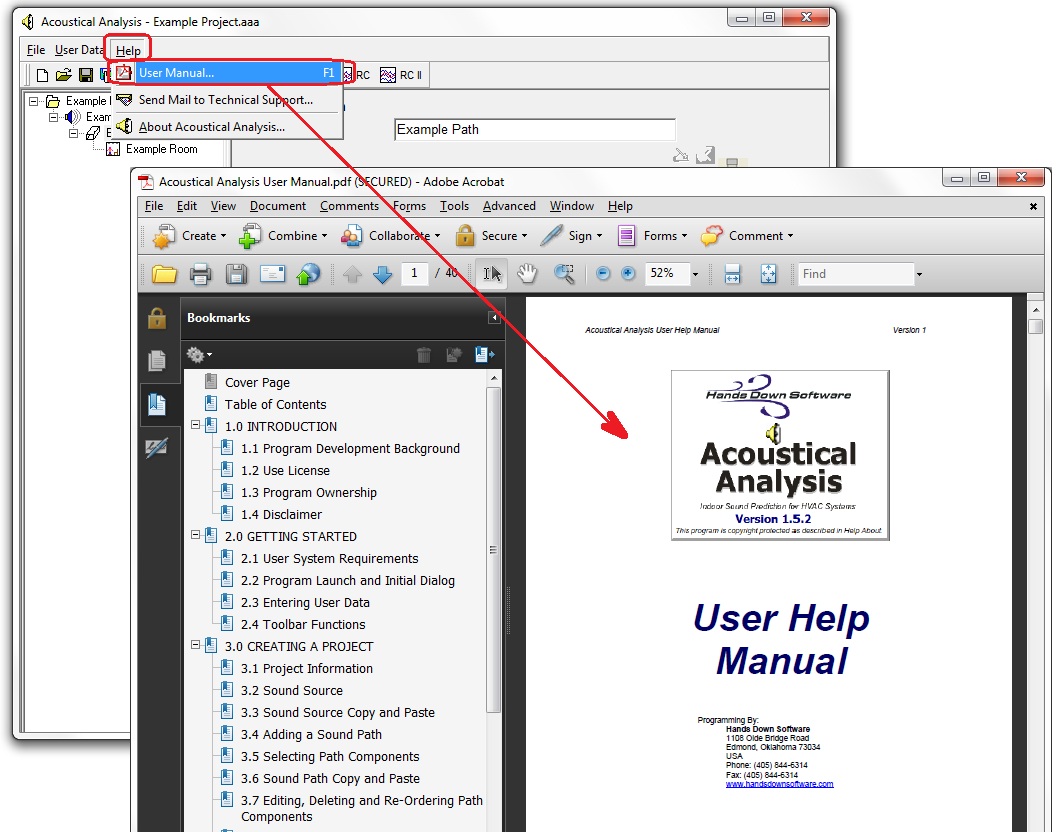
Task: Open the Cover Page bookmark
Action: tap(257, 382)
